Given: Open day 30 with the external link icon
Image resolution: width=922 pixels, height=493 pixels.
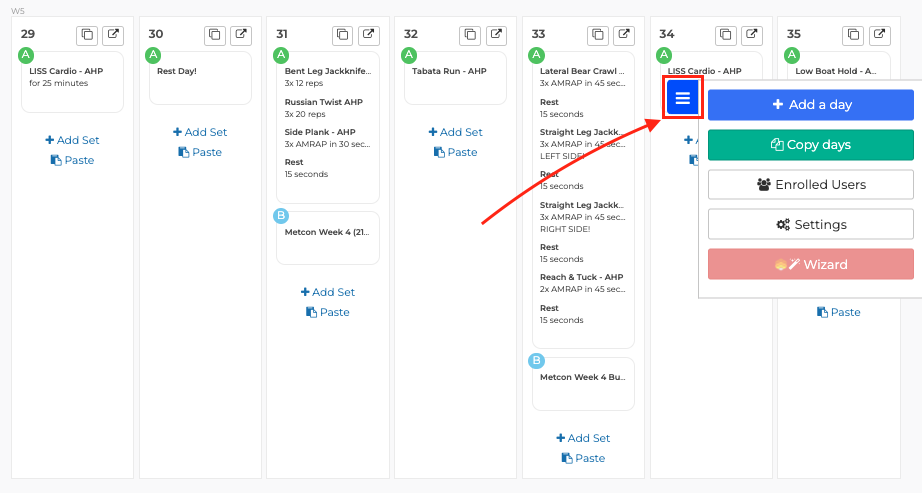Looking at the screenshot, I should 241,35.
